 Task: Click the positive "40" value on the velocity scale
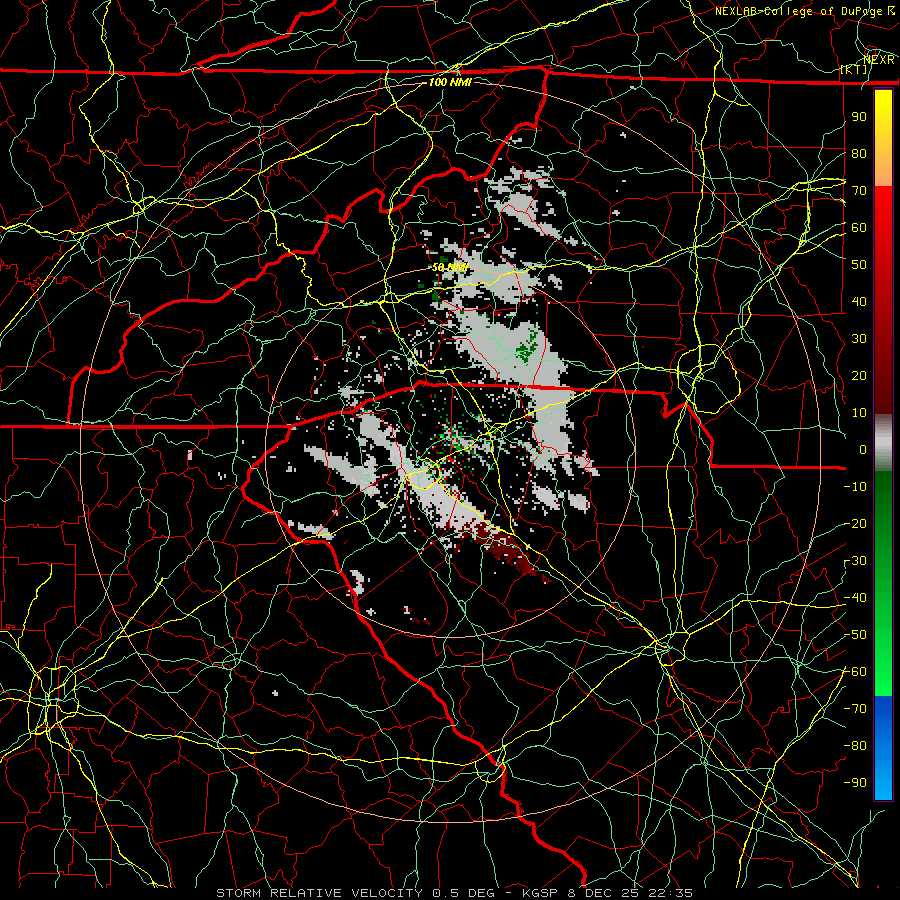[859, 301]
